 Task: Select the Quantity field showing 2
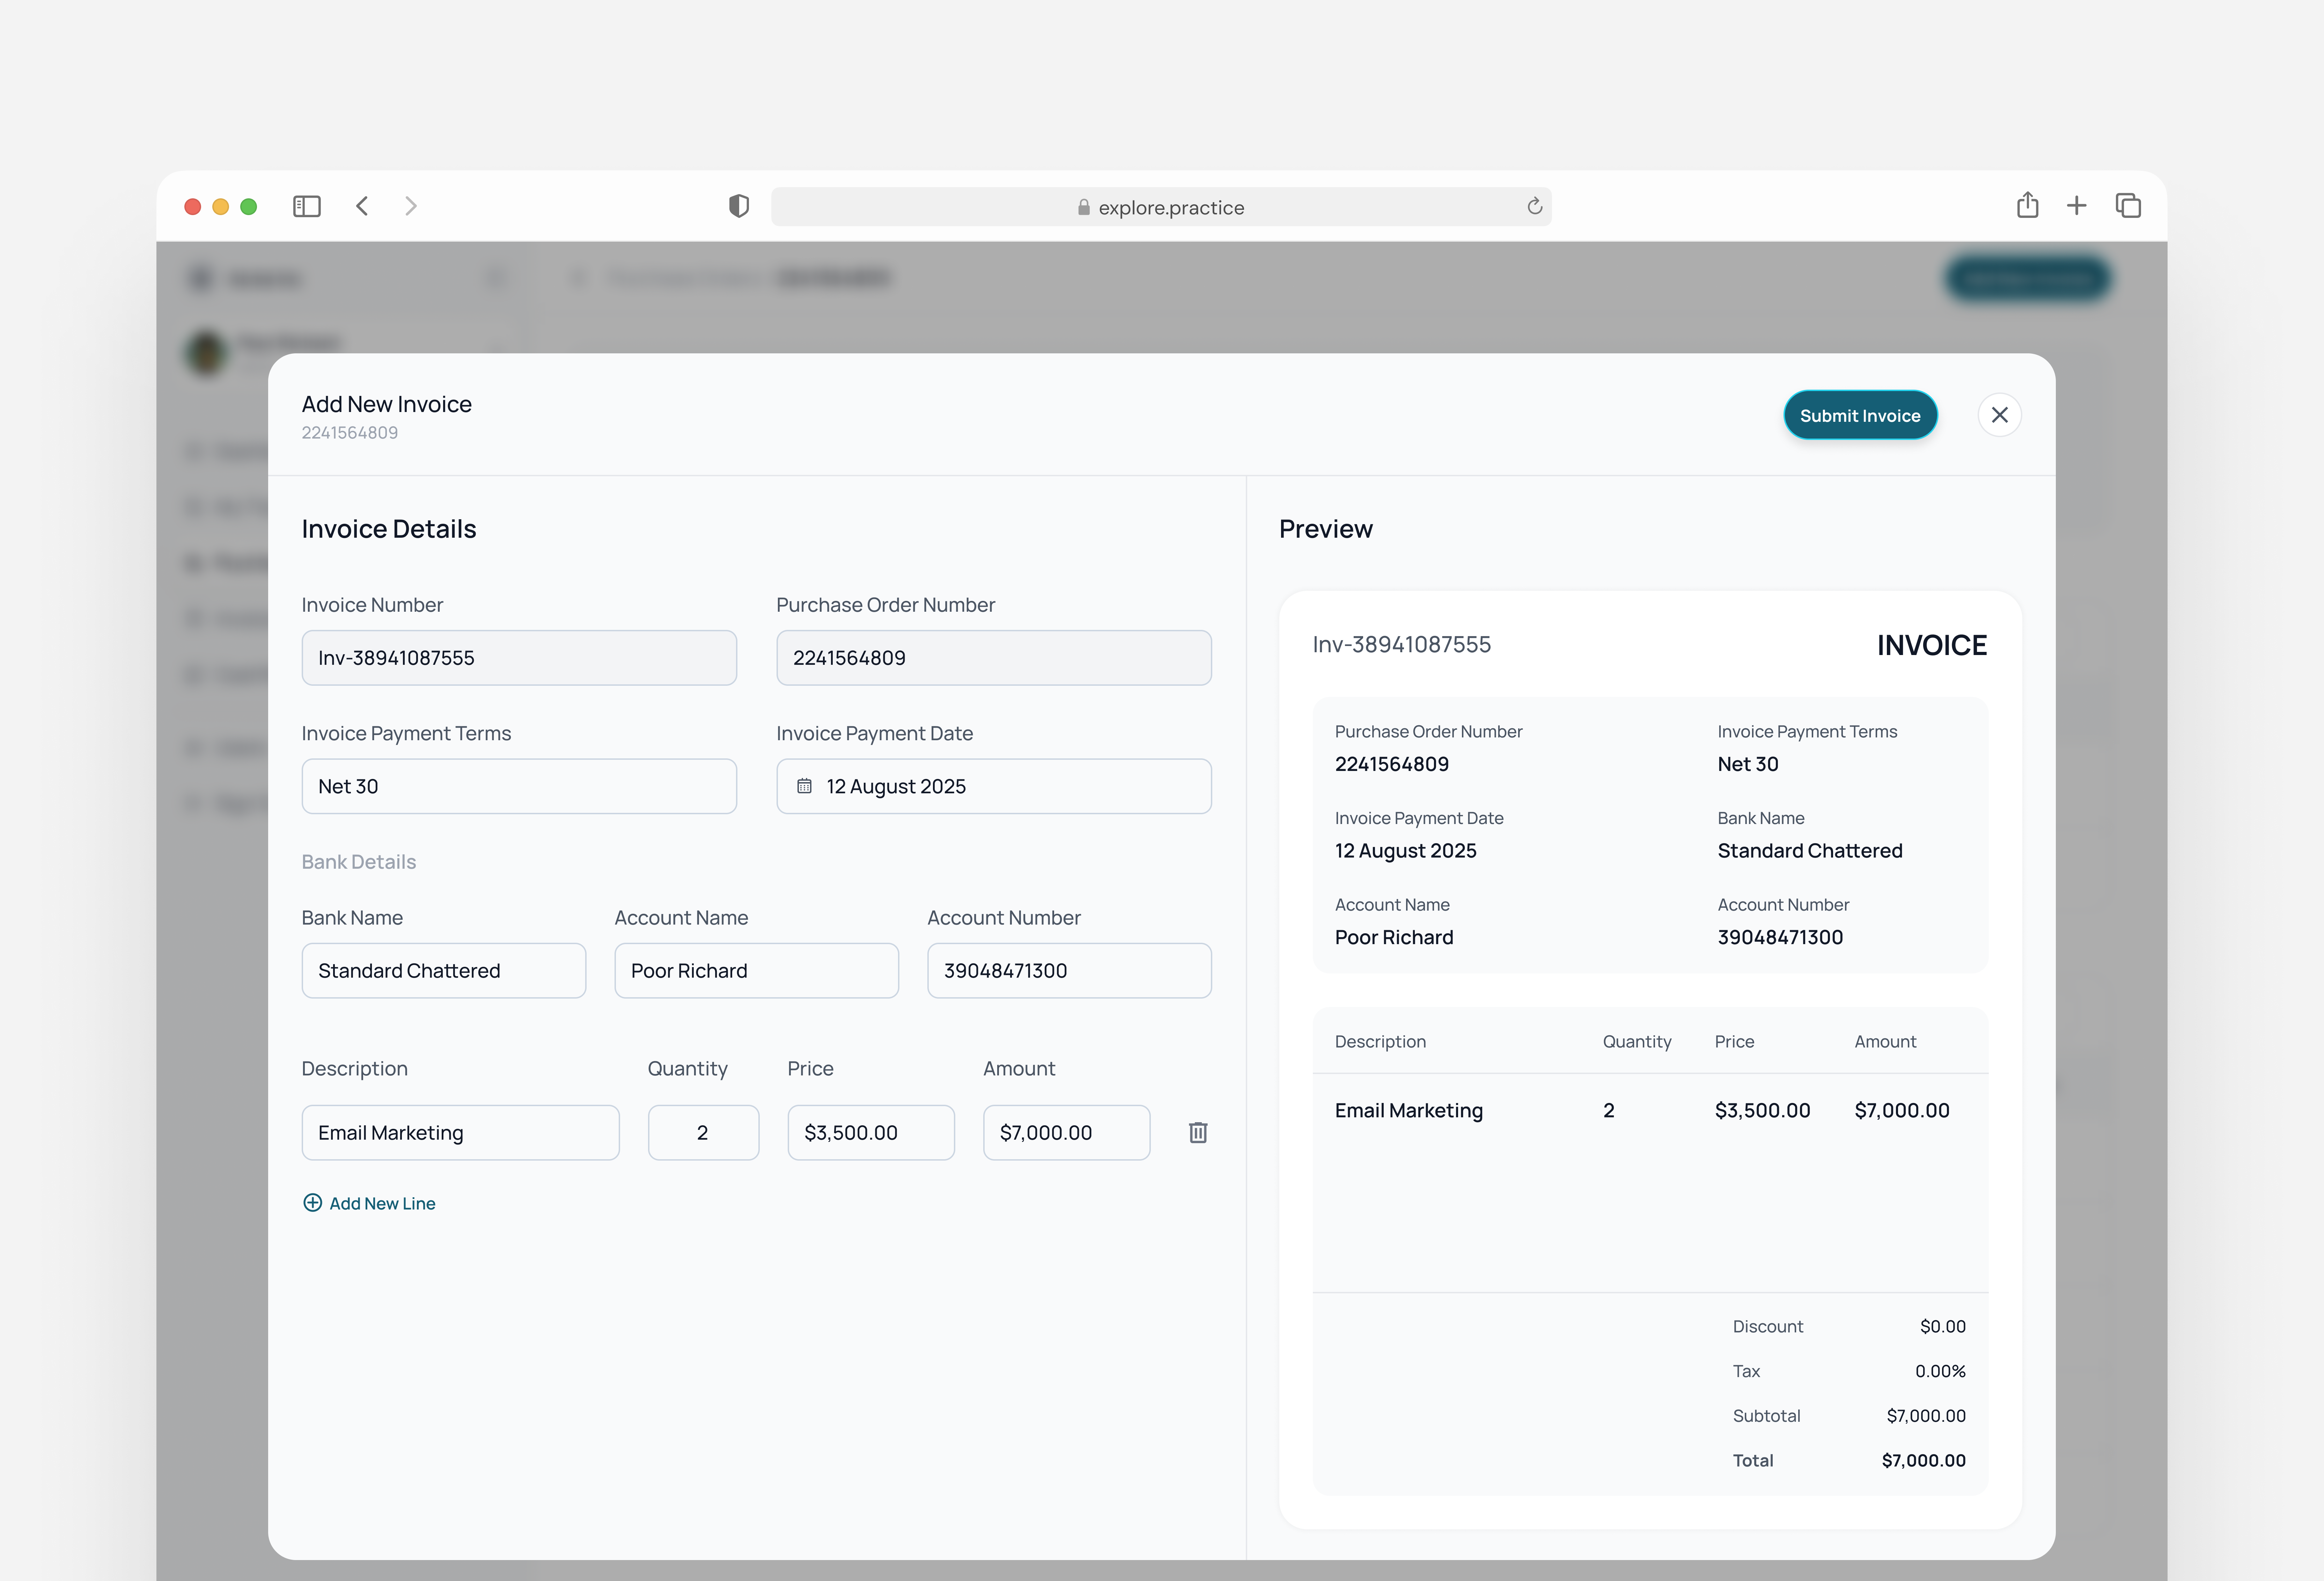coord(703,1132)
